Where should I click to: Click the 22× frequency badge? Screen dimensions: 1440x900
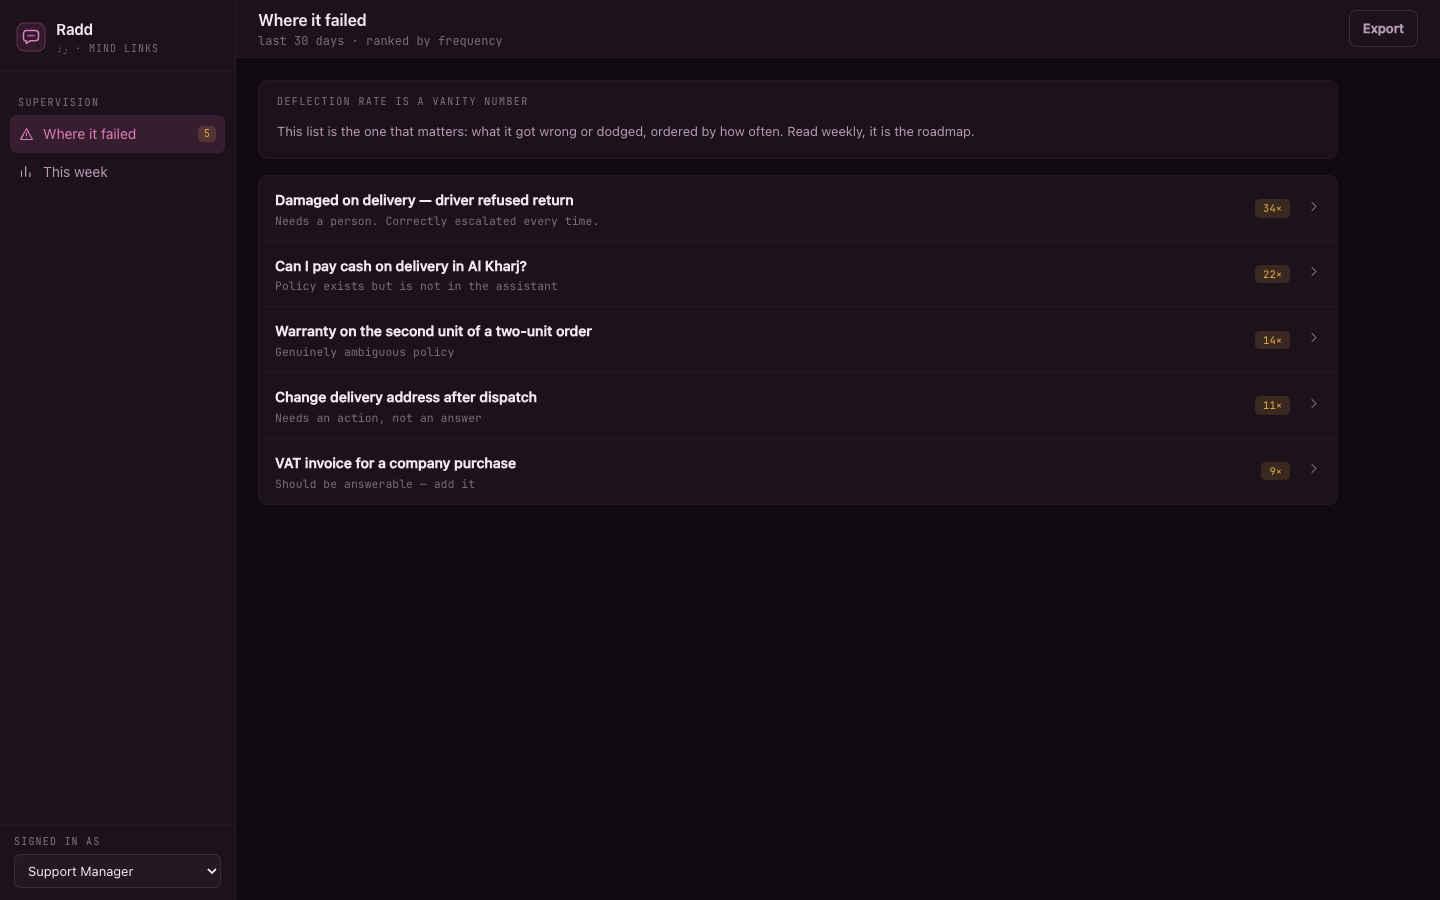[1272, 274]
